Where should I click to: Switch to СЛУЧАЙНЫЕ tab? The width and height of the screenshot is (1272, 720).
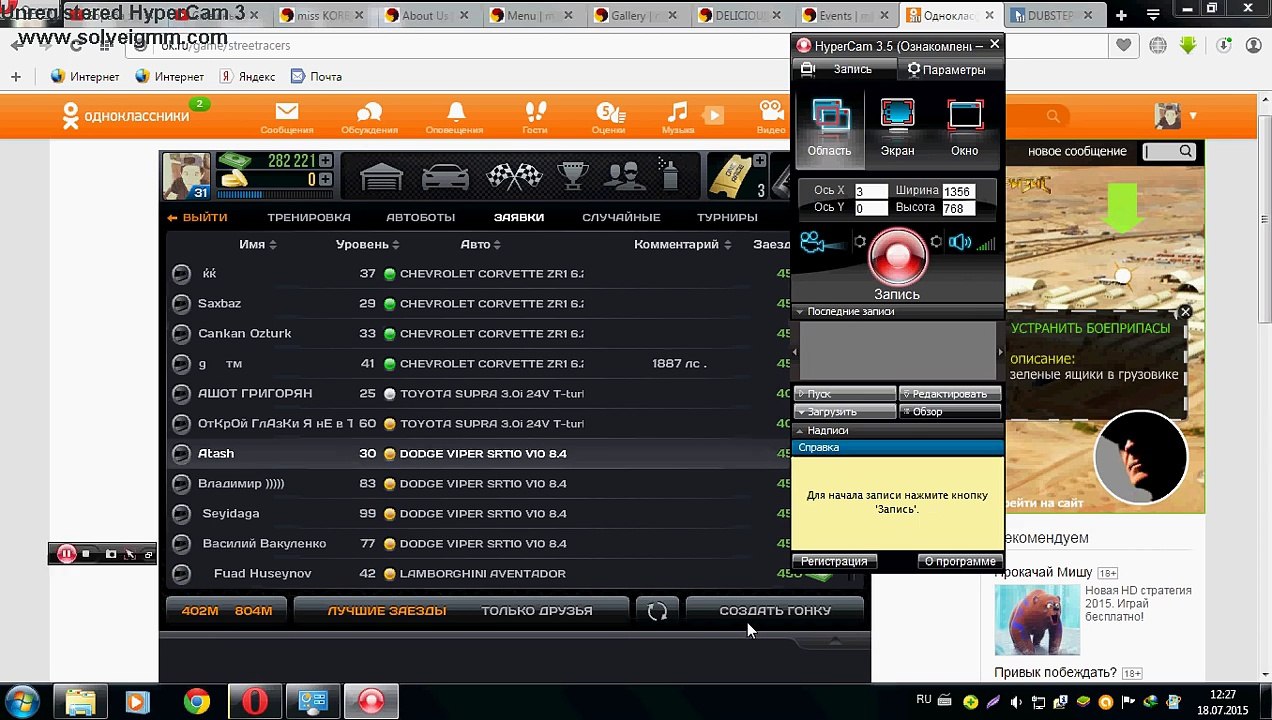click(621, 217)
